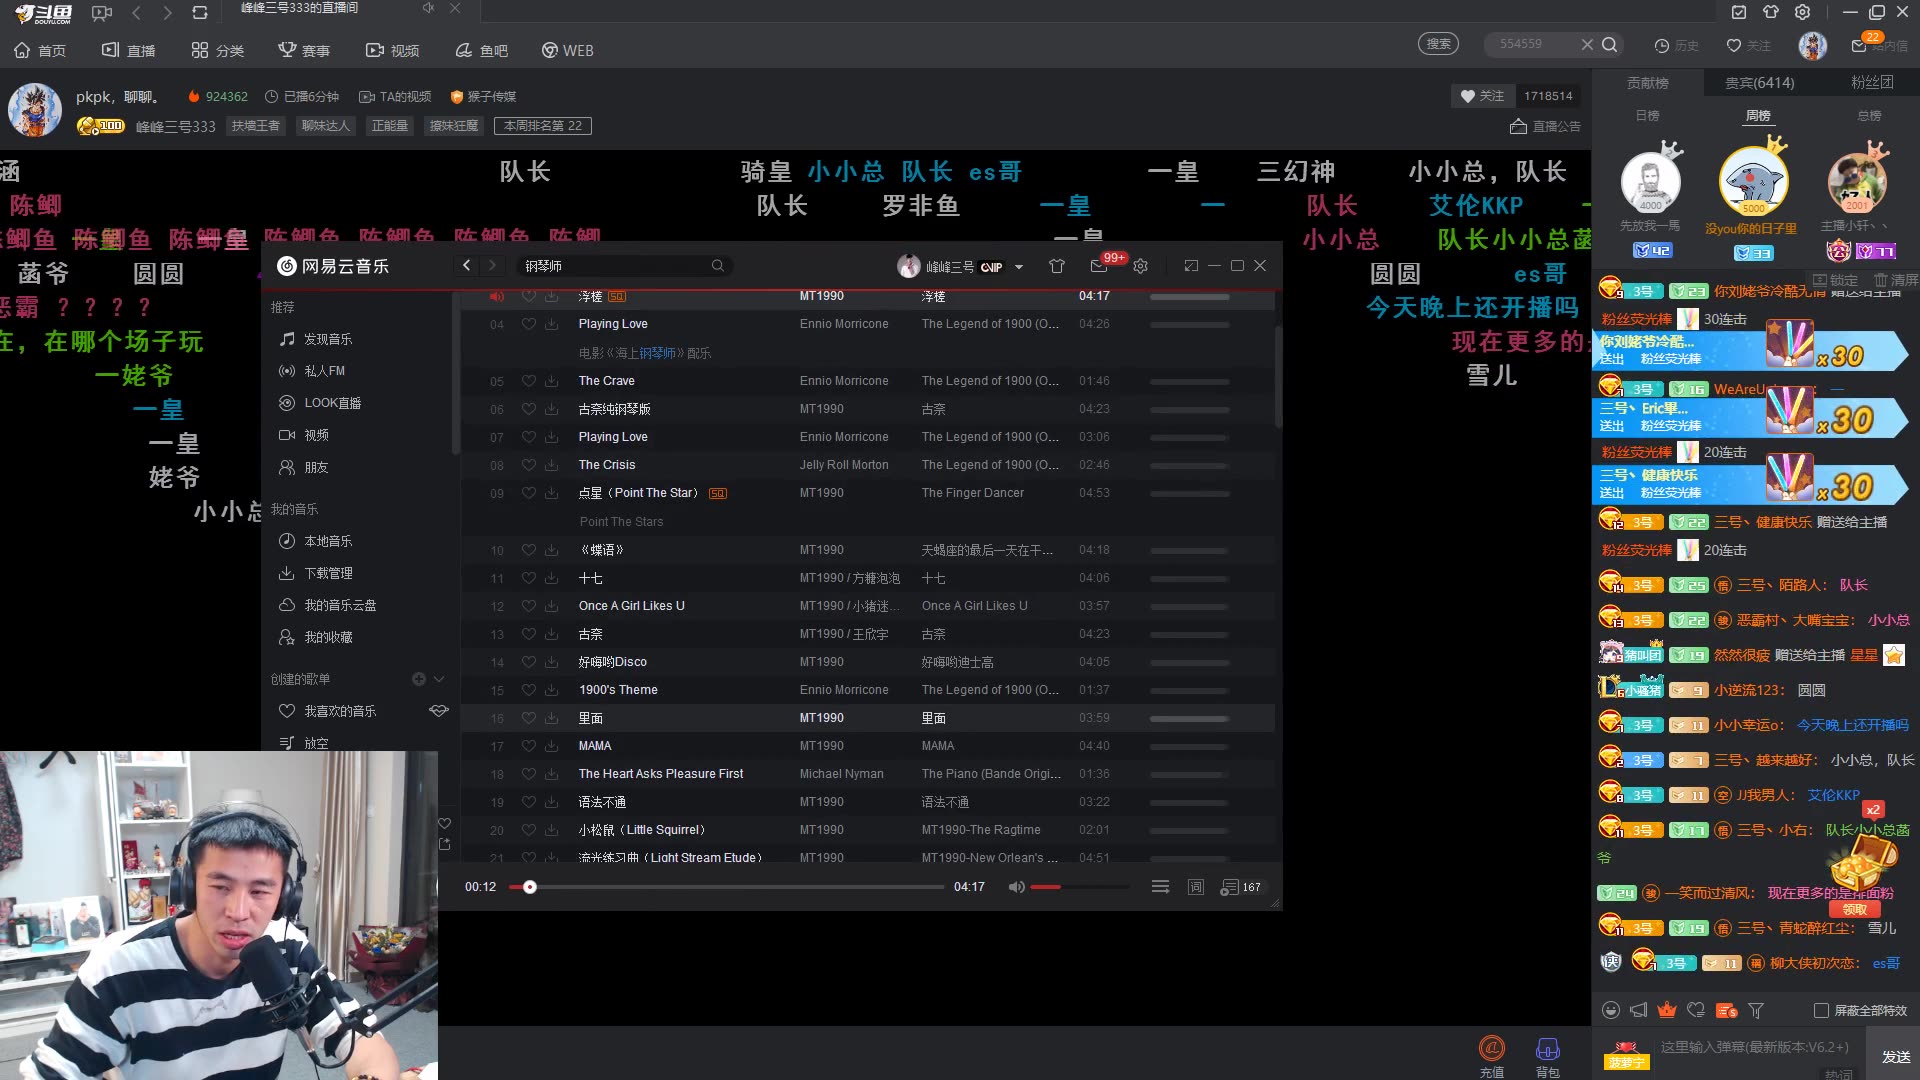
Task: Switch to 粉丝团 tab
Action: pos(1872,83)
